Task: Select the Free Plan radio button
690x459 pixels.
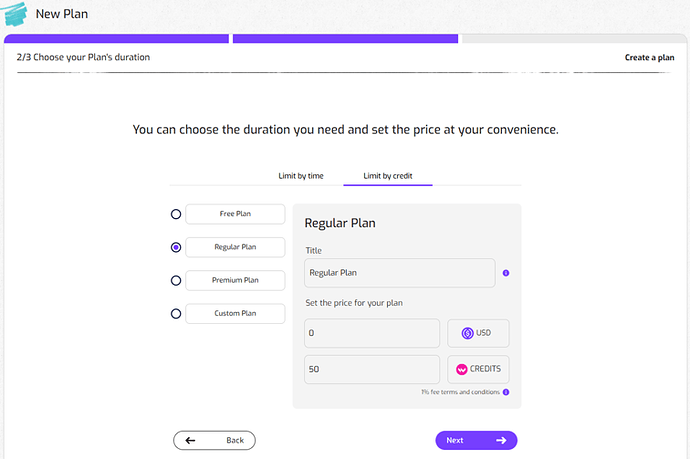Action: tap(176, 214)
